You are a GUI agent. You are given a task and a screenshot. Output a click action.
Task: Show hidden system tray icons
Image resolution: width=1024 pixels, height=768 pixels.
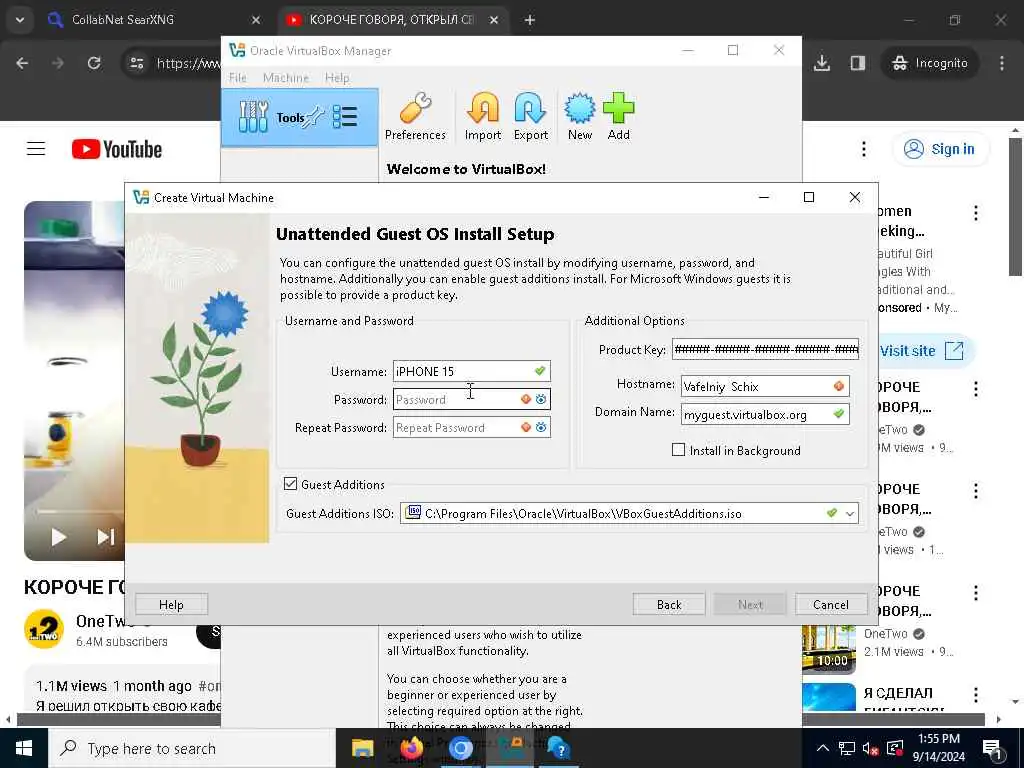tap(823, 748)
